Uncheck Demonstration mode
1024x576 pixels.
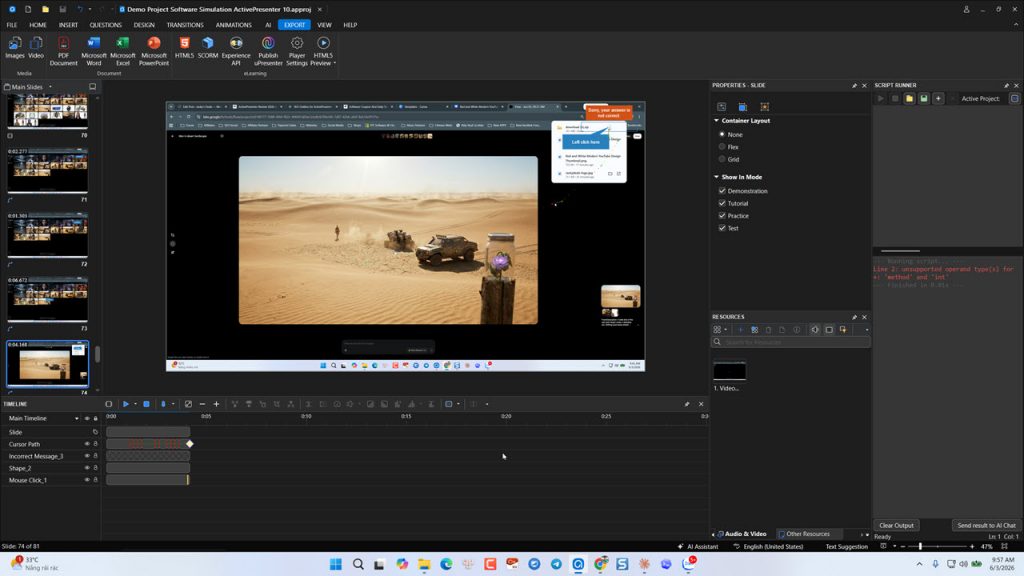(722, 191)
